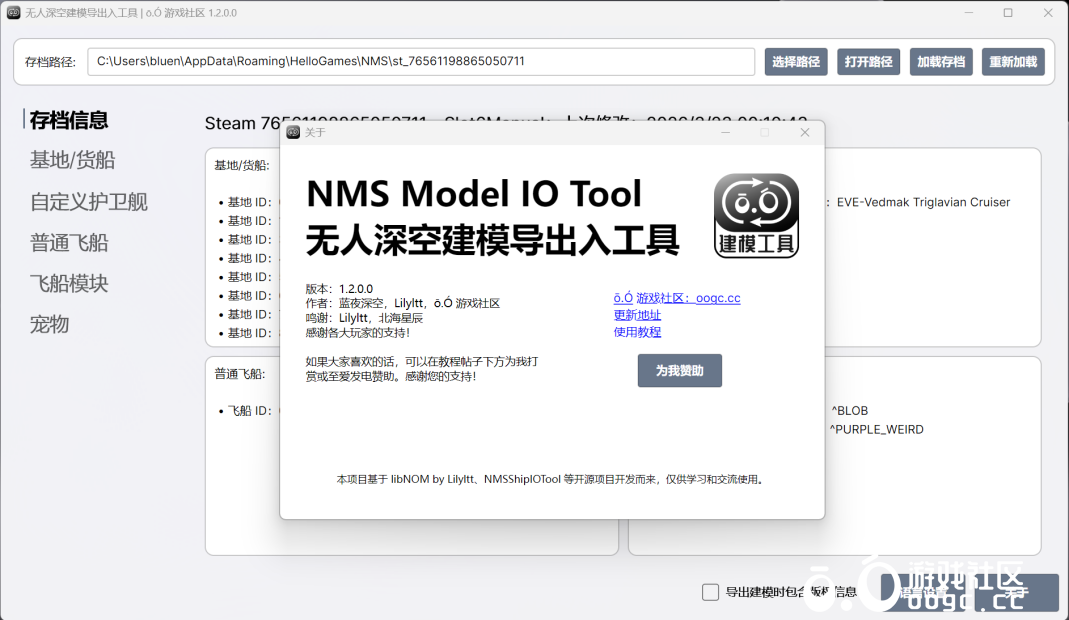Open the 基地/货船 section
Screen dimensions: 1069x620
72,160
